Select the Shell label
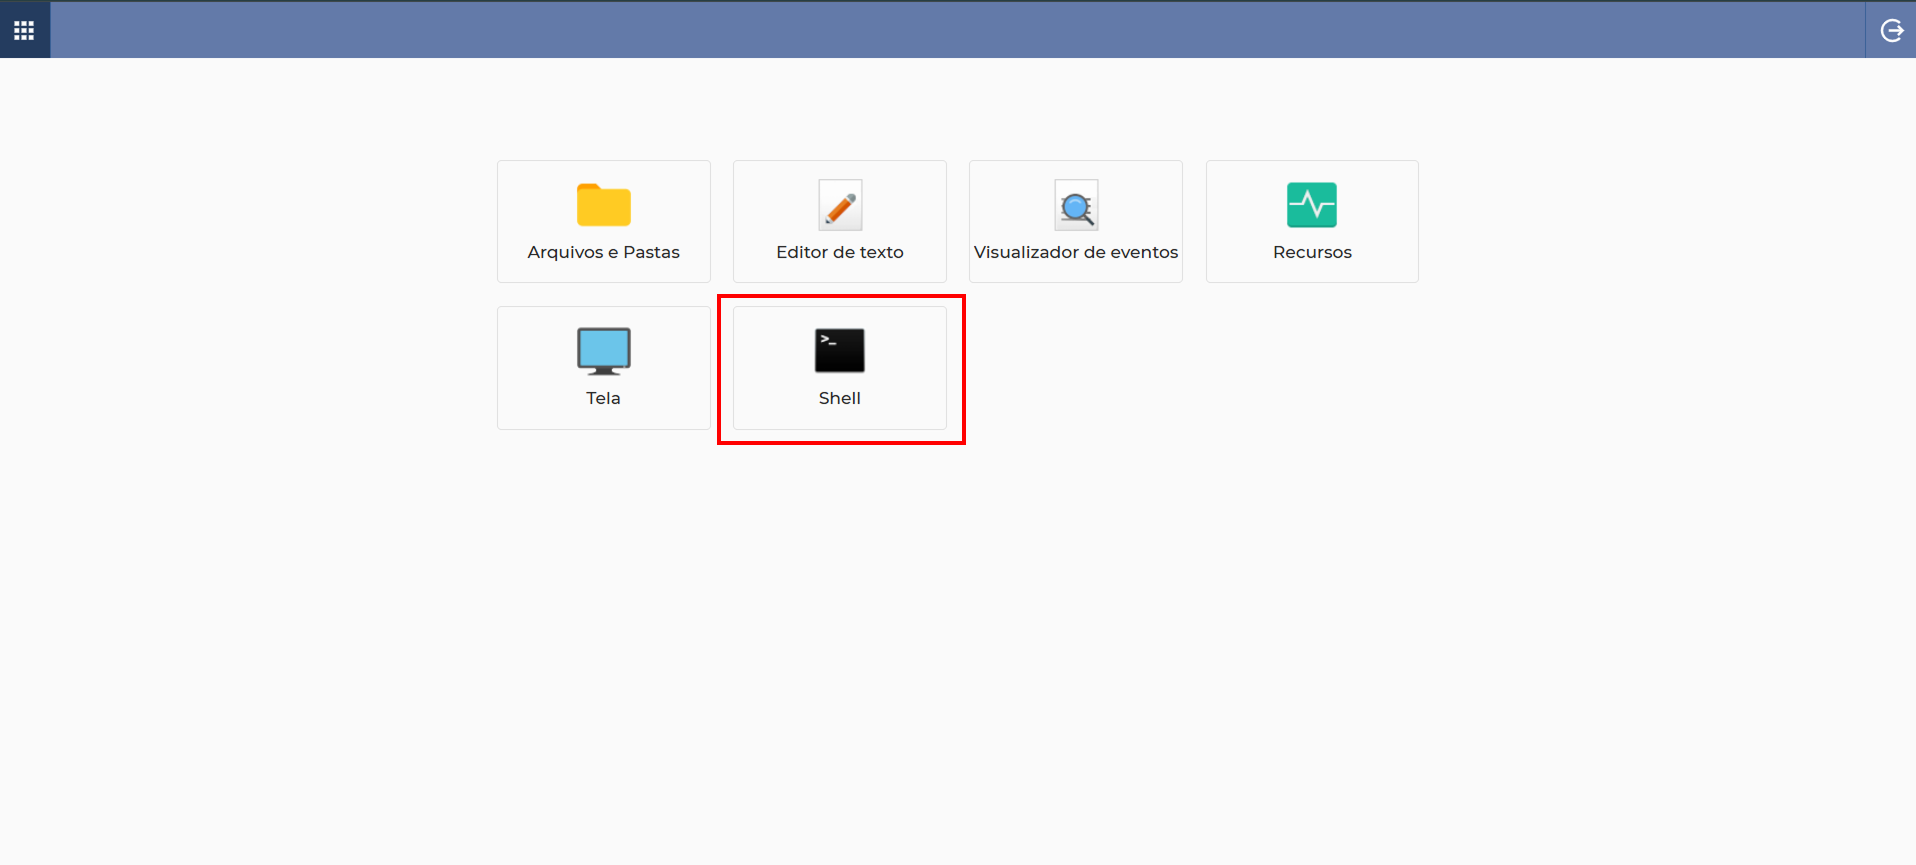Screen dimensions: 1916x865 [x=840, y=398]
